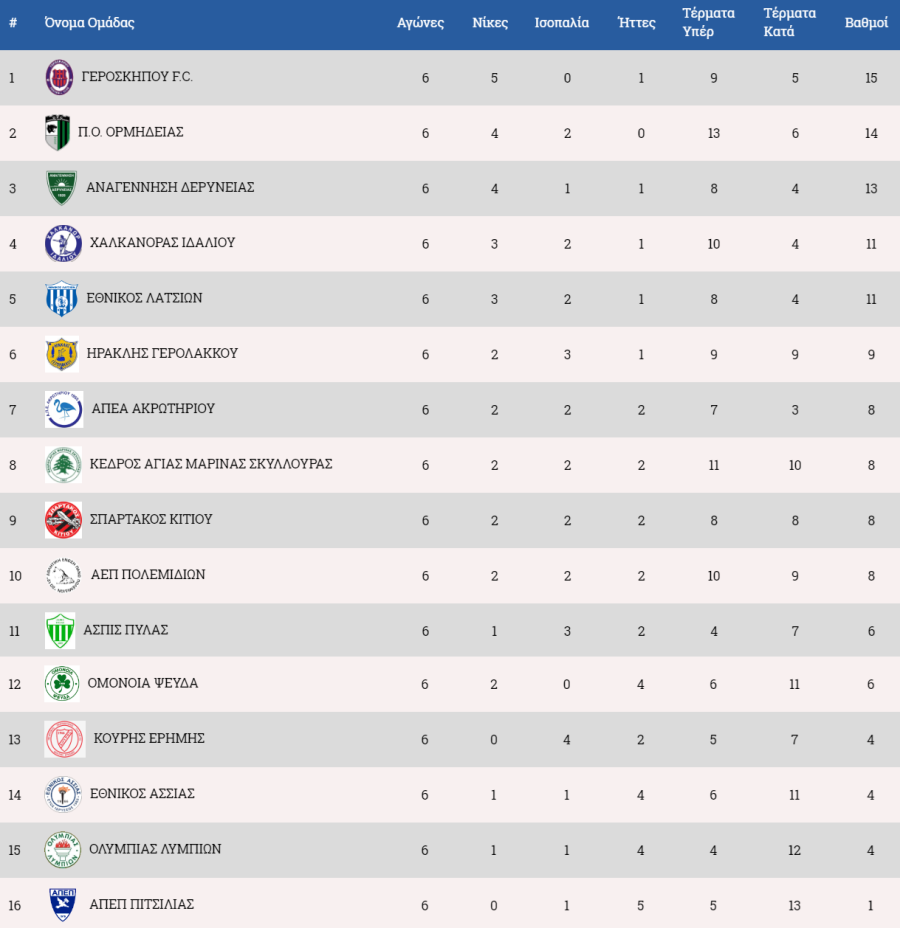Open the ΑΝΑΓΕΝΝΗΣΗ ΔΕΡΥΝΕΙΑΣ green shield logo

pyautogui.click(x=62, y=188)
